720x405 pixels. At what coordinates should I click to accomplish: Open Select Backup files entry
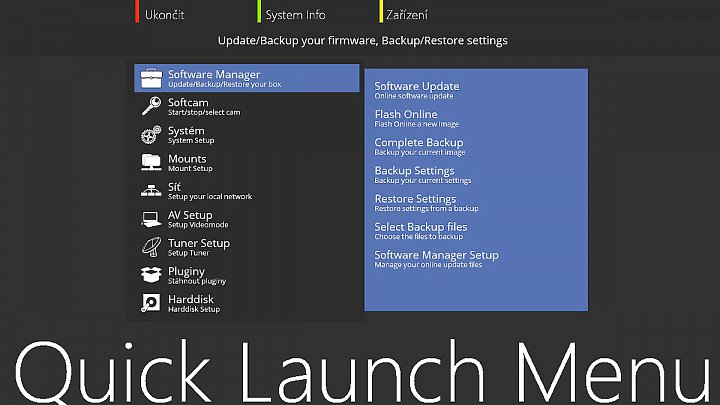pyautogui.click(x=421, y=231)
